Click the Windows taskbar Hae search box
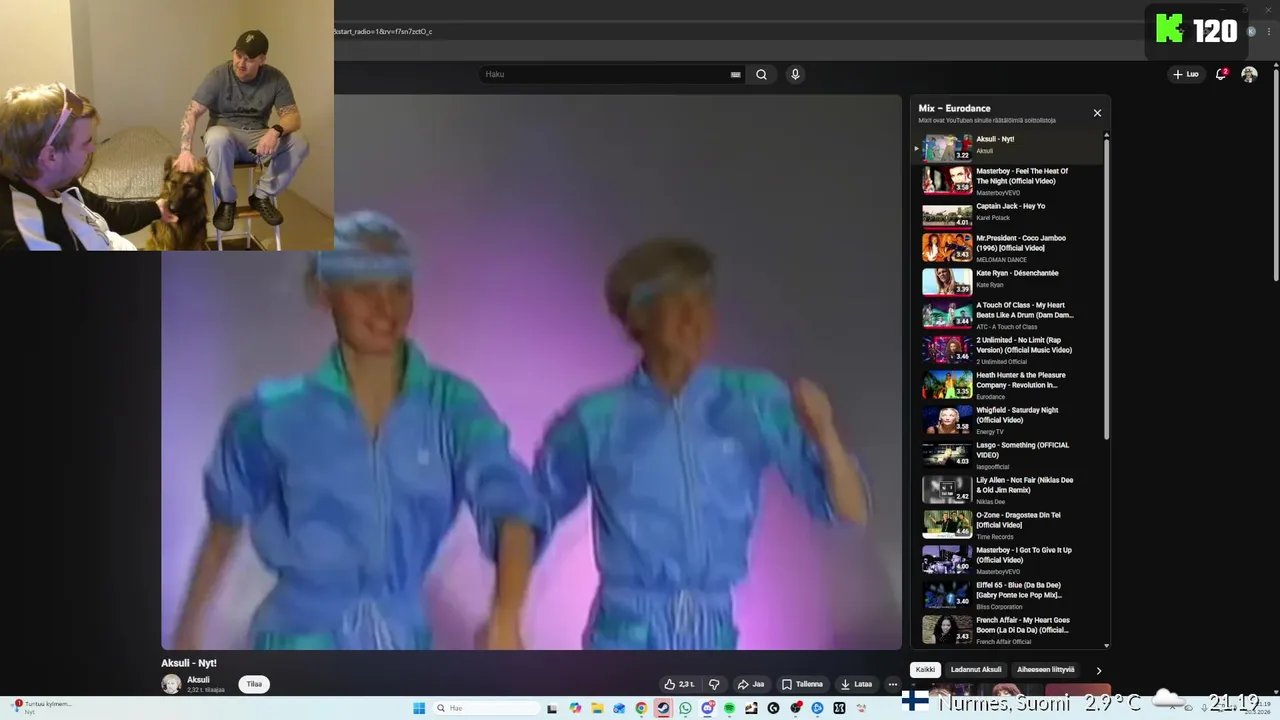Image resolution: width=1280 pixels, height=720 pixels. 487,708
